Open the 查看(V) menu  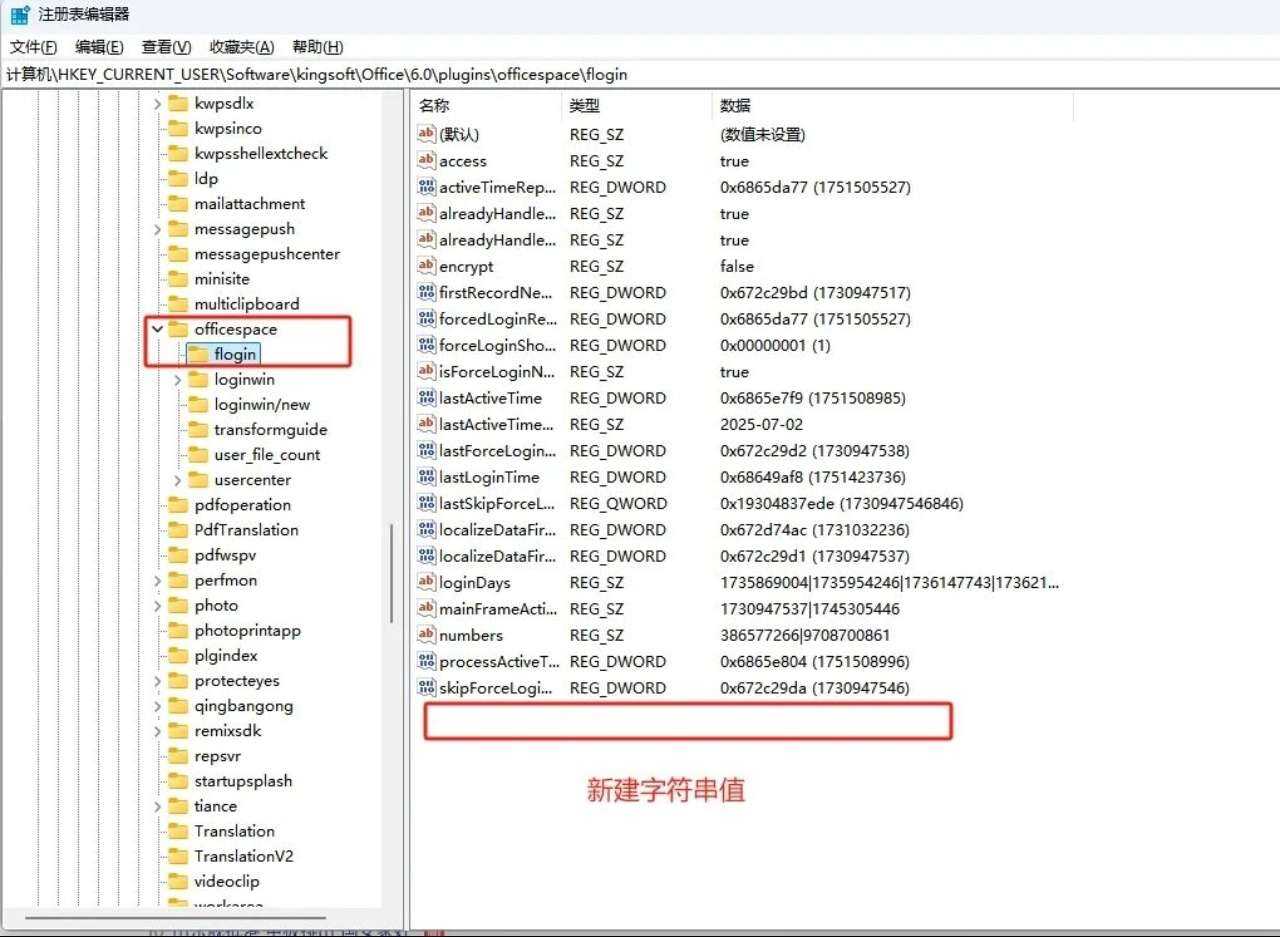(166, 47)
